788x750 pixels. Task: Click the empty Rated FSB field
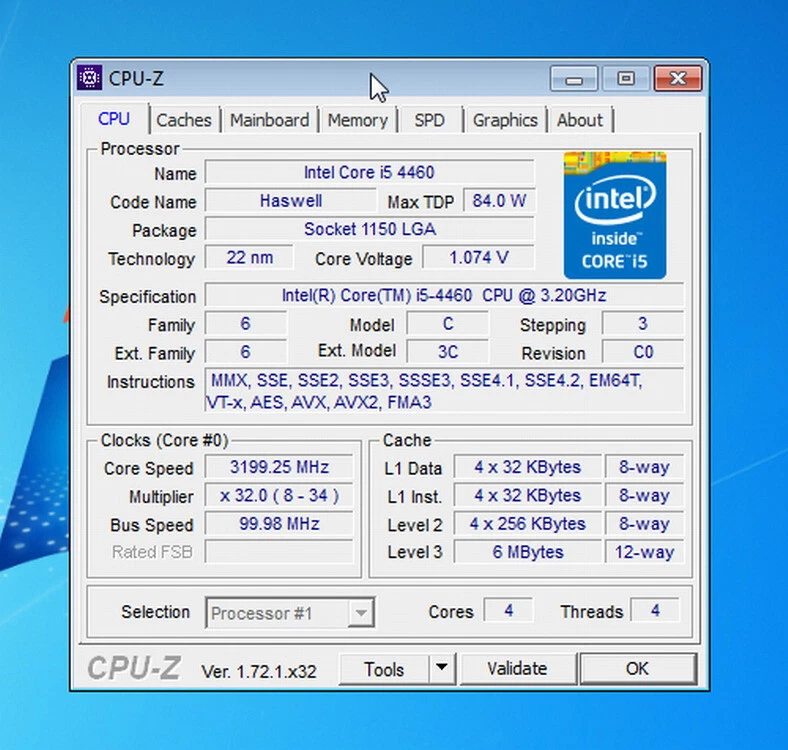click(279, 552)
